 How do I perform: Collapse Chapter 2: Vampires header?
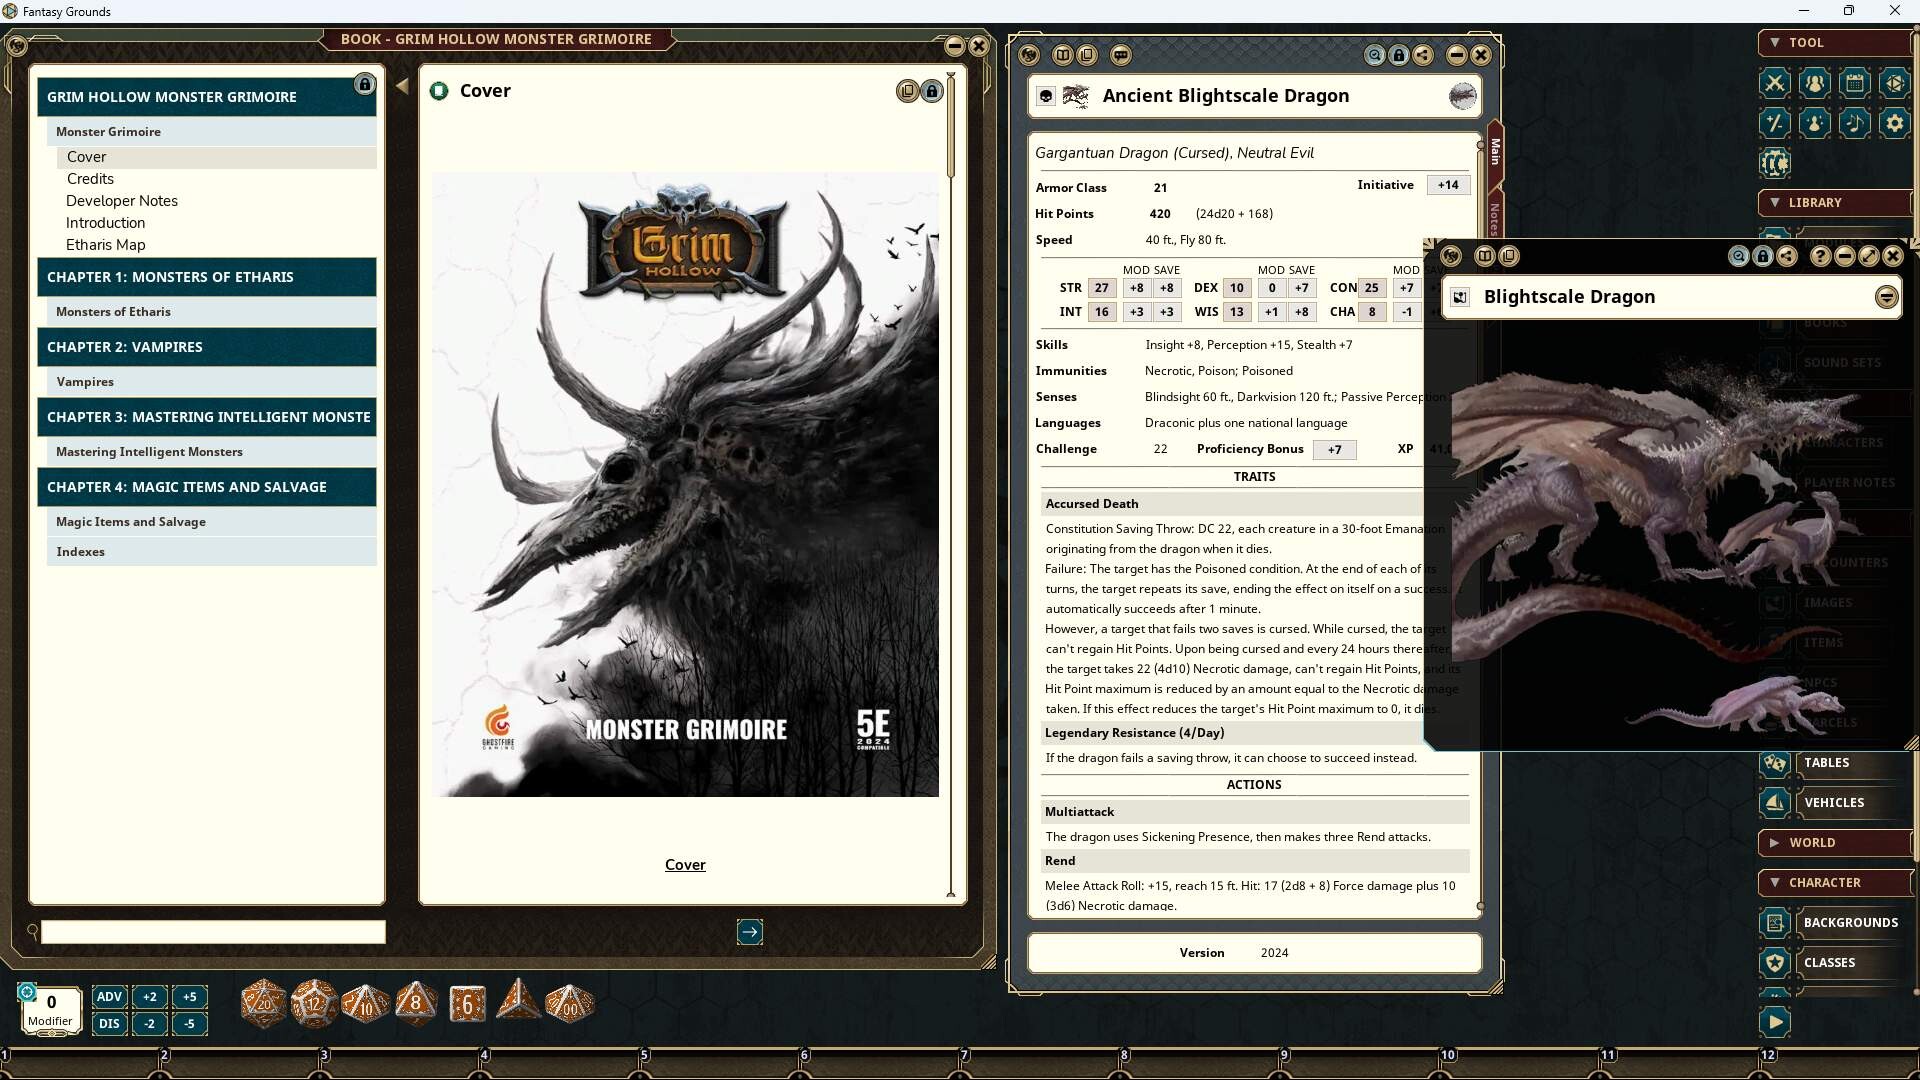(207, 347)
